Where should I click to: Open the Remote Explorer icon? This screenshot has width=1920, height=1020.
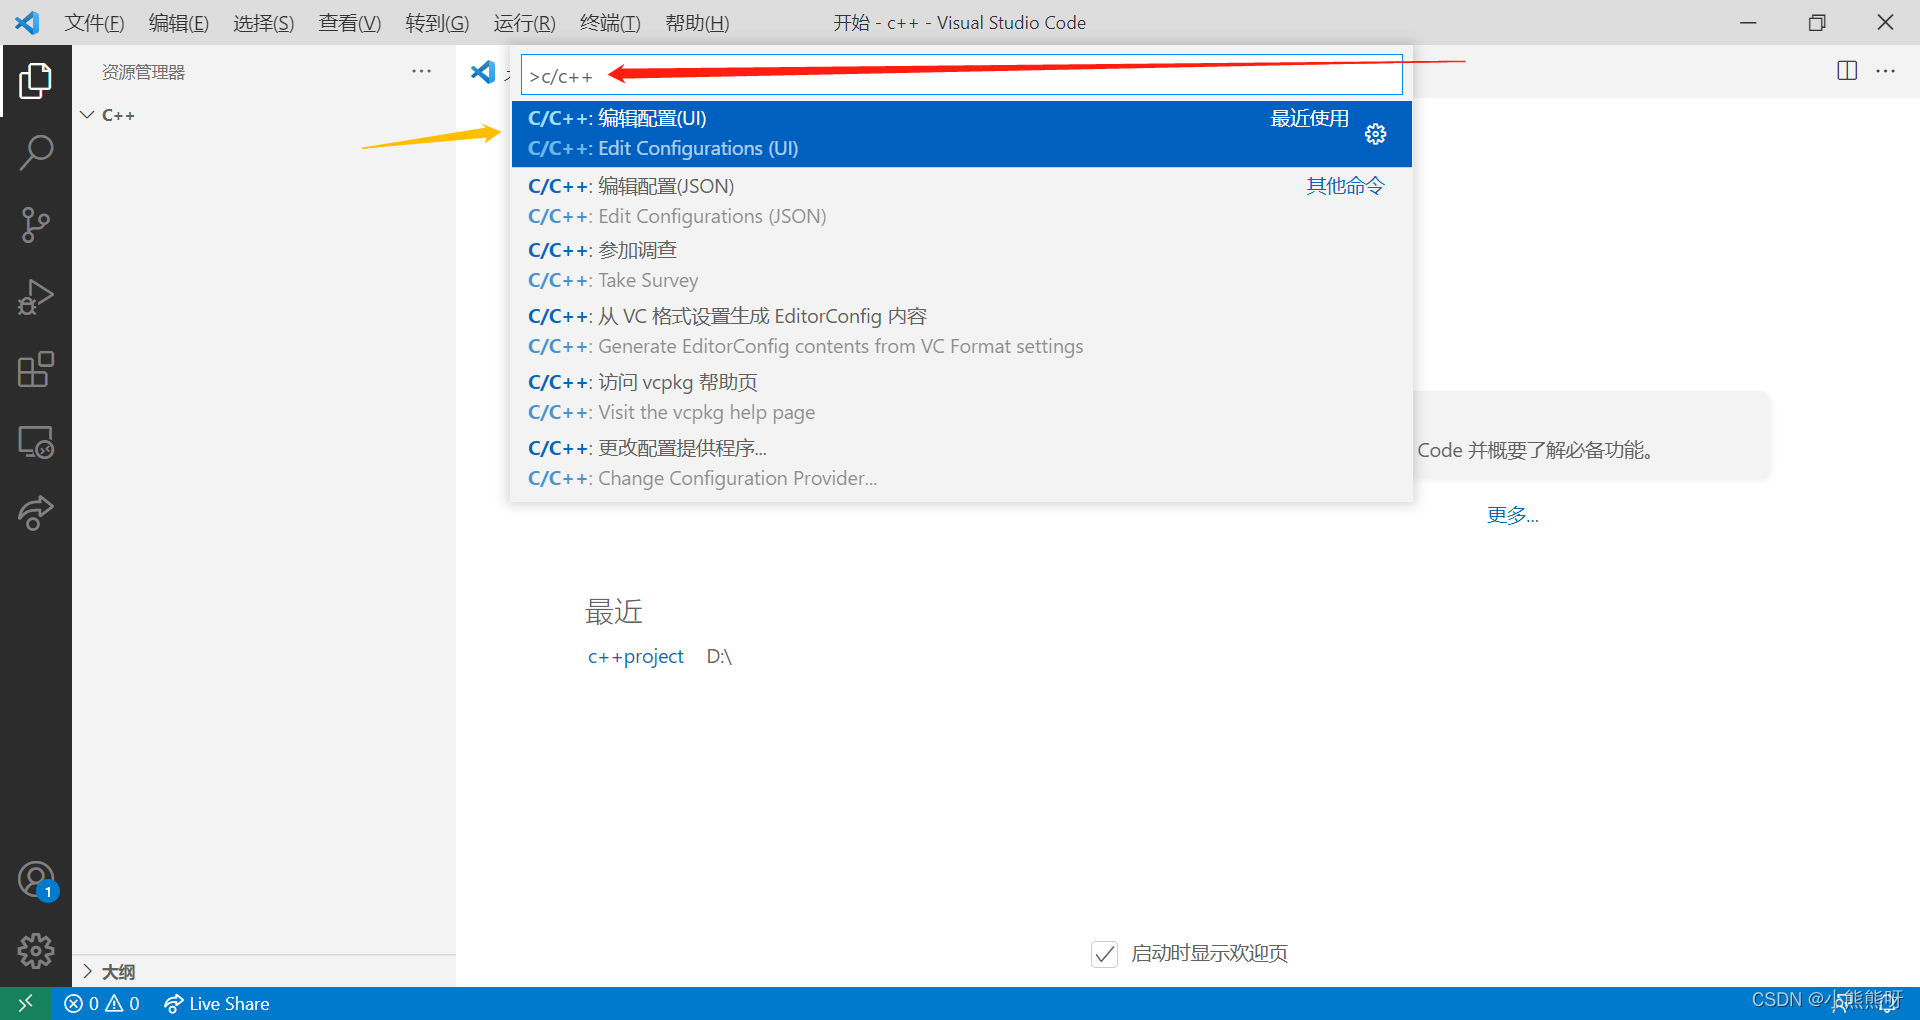(35, 441)
